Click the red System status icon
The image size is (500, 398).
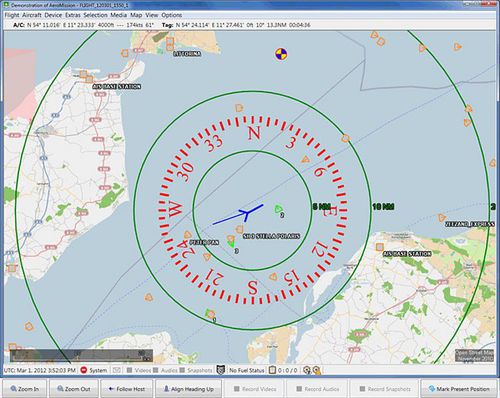[84, 370]
